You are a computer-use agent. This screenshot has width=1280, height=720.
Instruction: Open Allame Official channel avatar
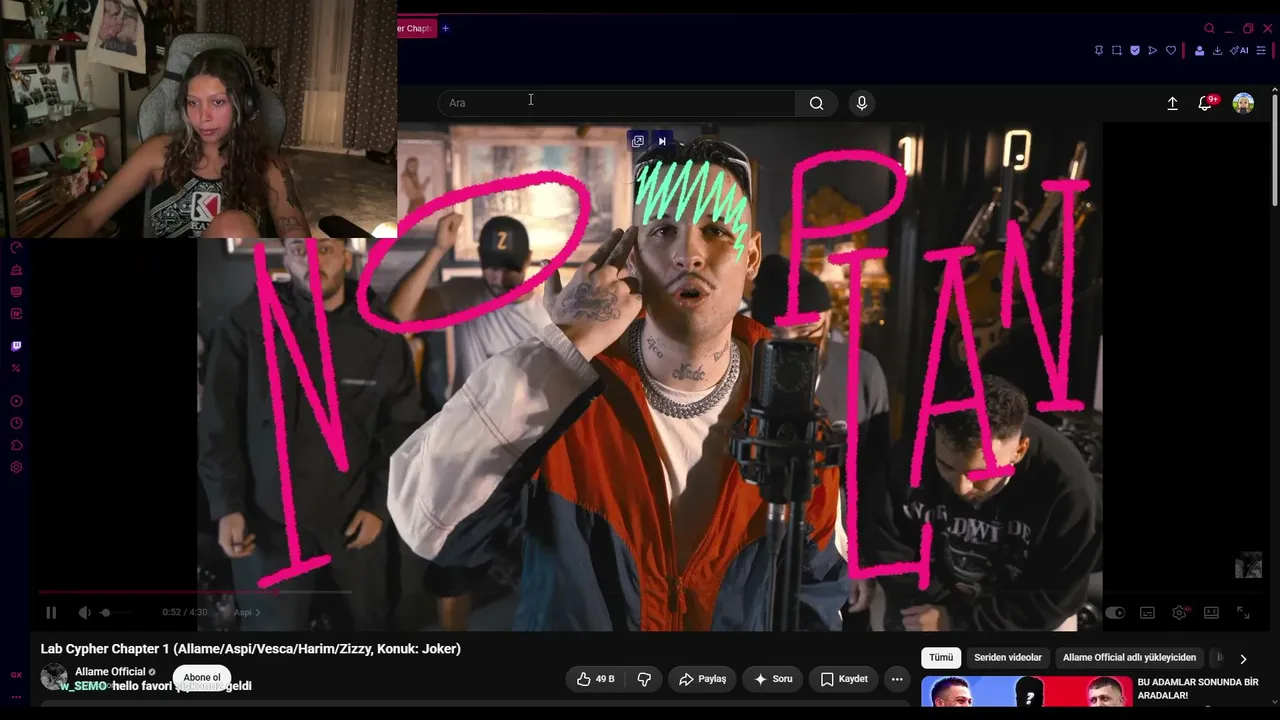click(x=54, y=677)
